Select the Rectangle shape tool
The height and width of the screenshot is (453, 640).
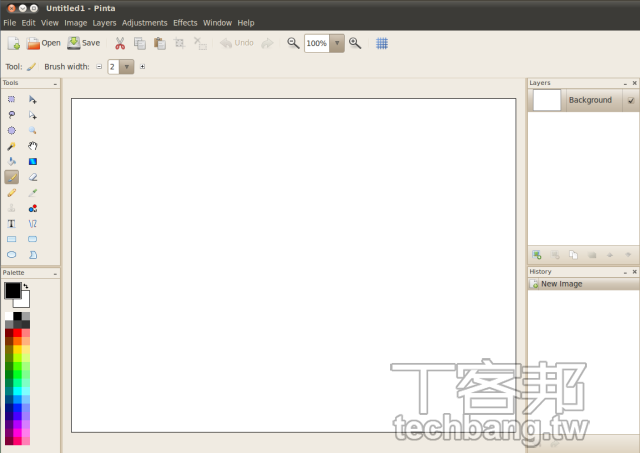pos(11,239)
